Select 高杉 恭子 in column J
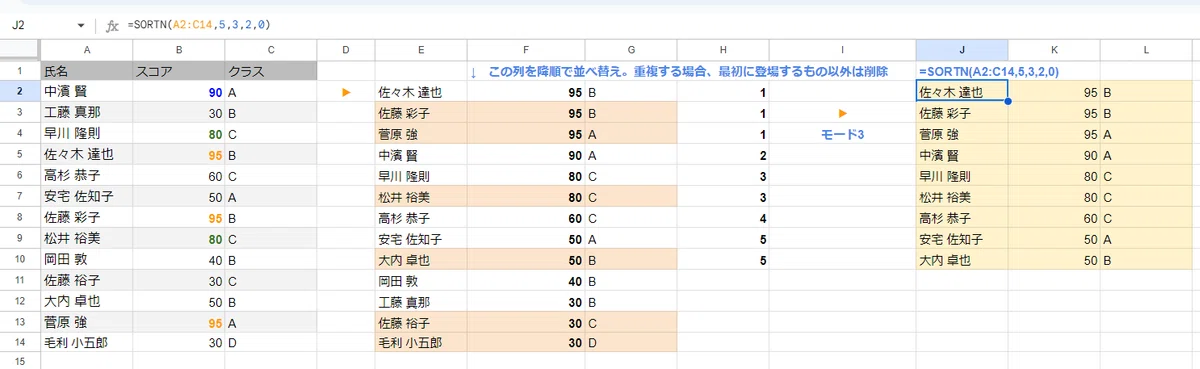 [961, 218]
